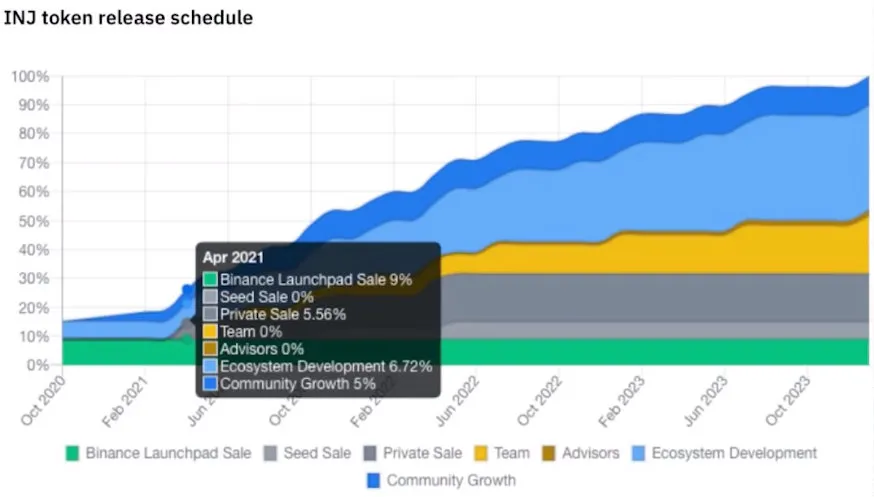Click the Apr 2021 tooltip header
This screenshot has height=497, width=874.
[232, 256]
